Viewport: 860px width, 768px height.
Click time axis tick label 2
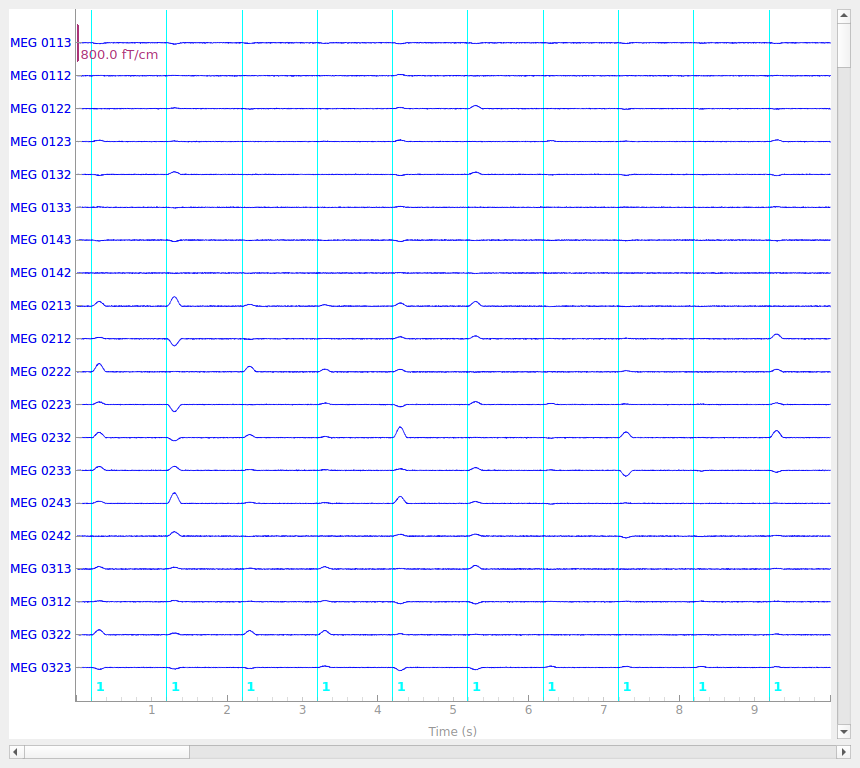(x=227, y=710)
